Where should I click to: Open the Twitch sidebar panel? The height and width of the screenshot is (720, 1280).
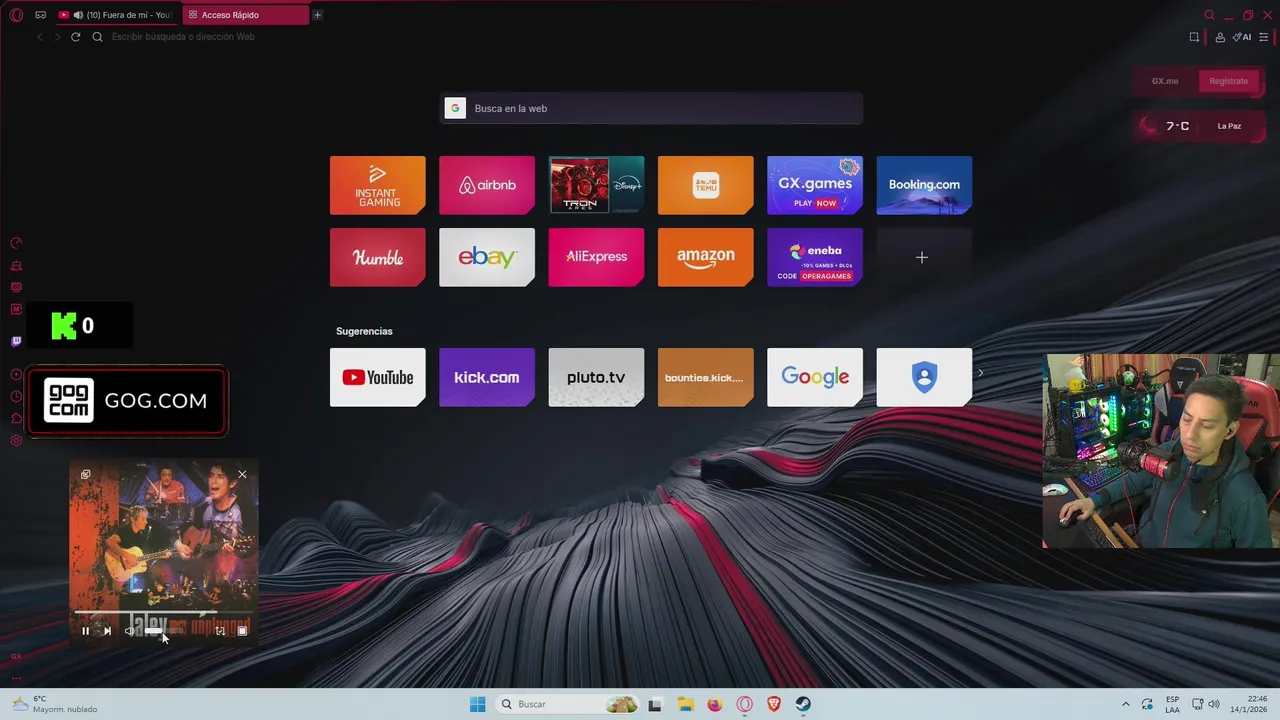[x=16, y=341]
